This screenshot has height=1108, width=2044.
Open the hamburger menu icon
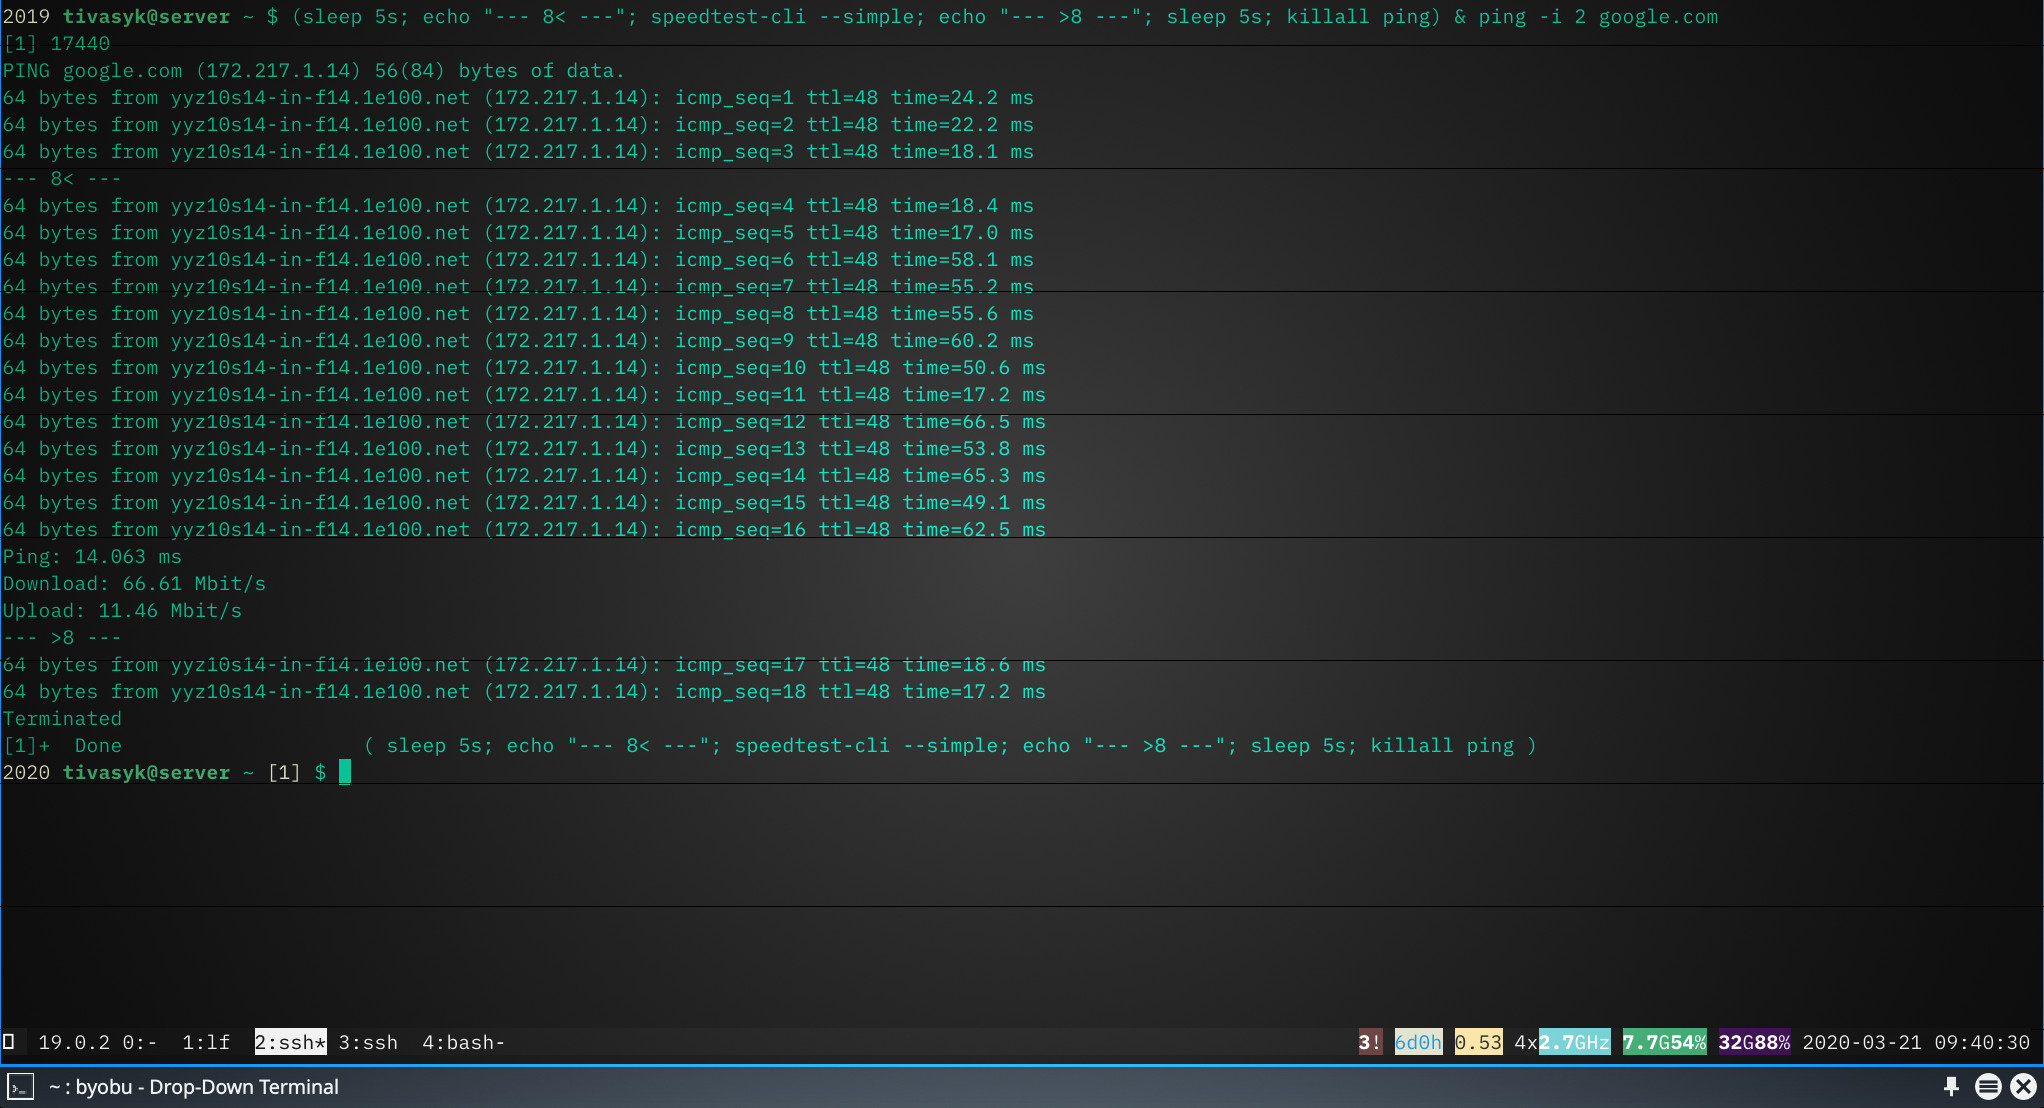click(x=1988, y=1086)
